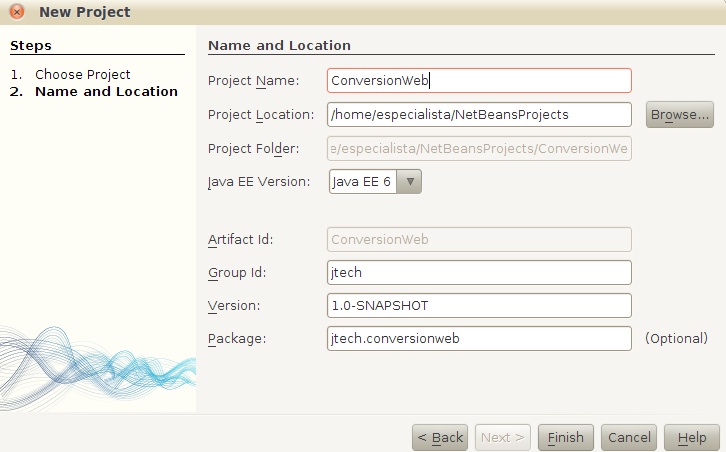Viewport: 726px width, 452px height.
Task: Click the Project Name input field
Action: (x=479, y=81)
